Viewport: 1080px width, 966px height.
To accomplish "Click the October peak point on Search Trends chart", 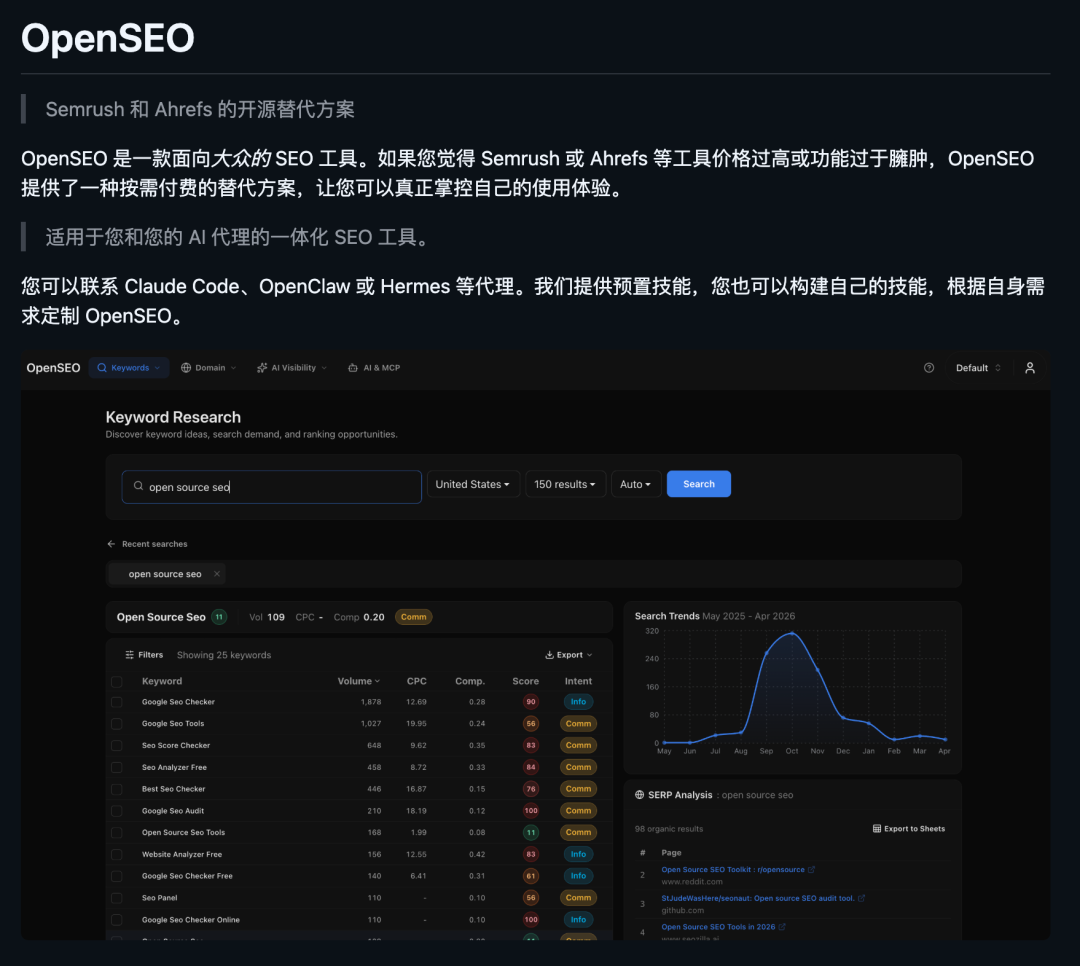I will (x=792, y=633).
